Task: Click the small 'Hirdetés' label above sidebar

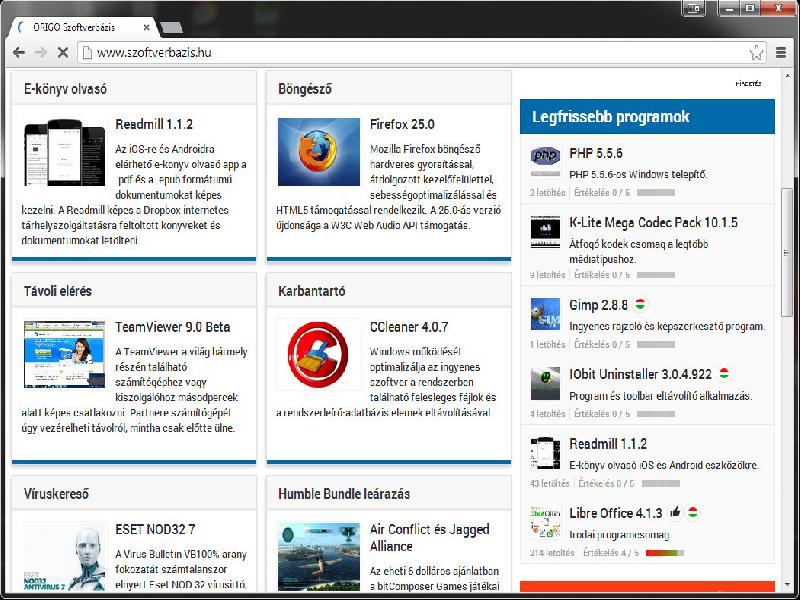Action: coord(748,84)
